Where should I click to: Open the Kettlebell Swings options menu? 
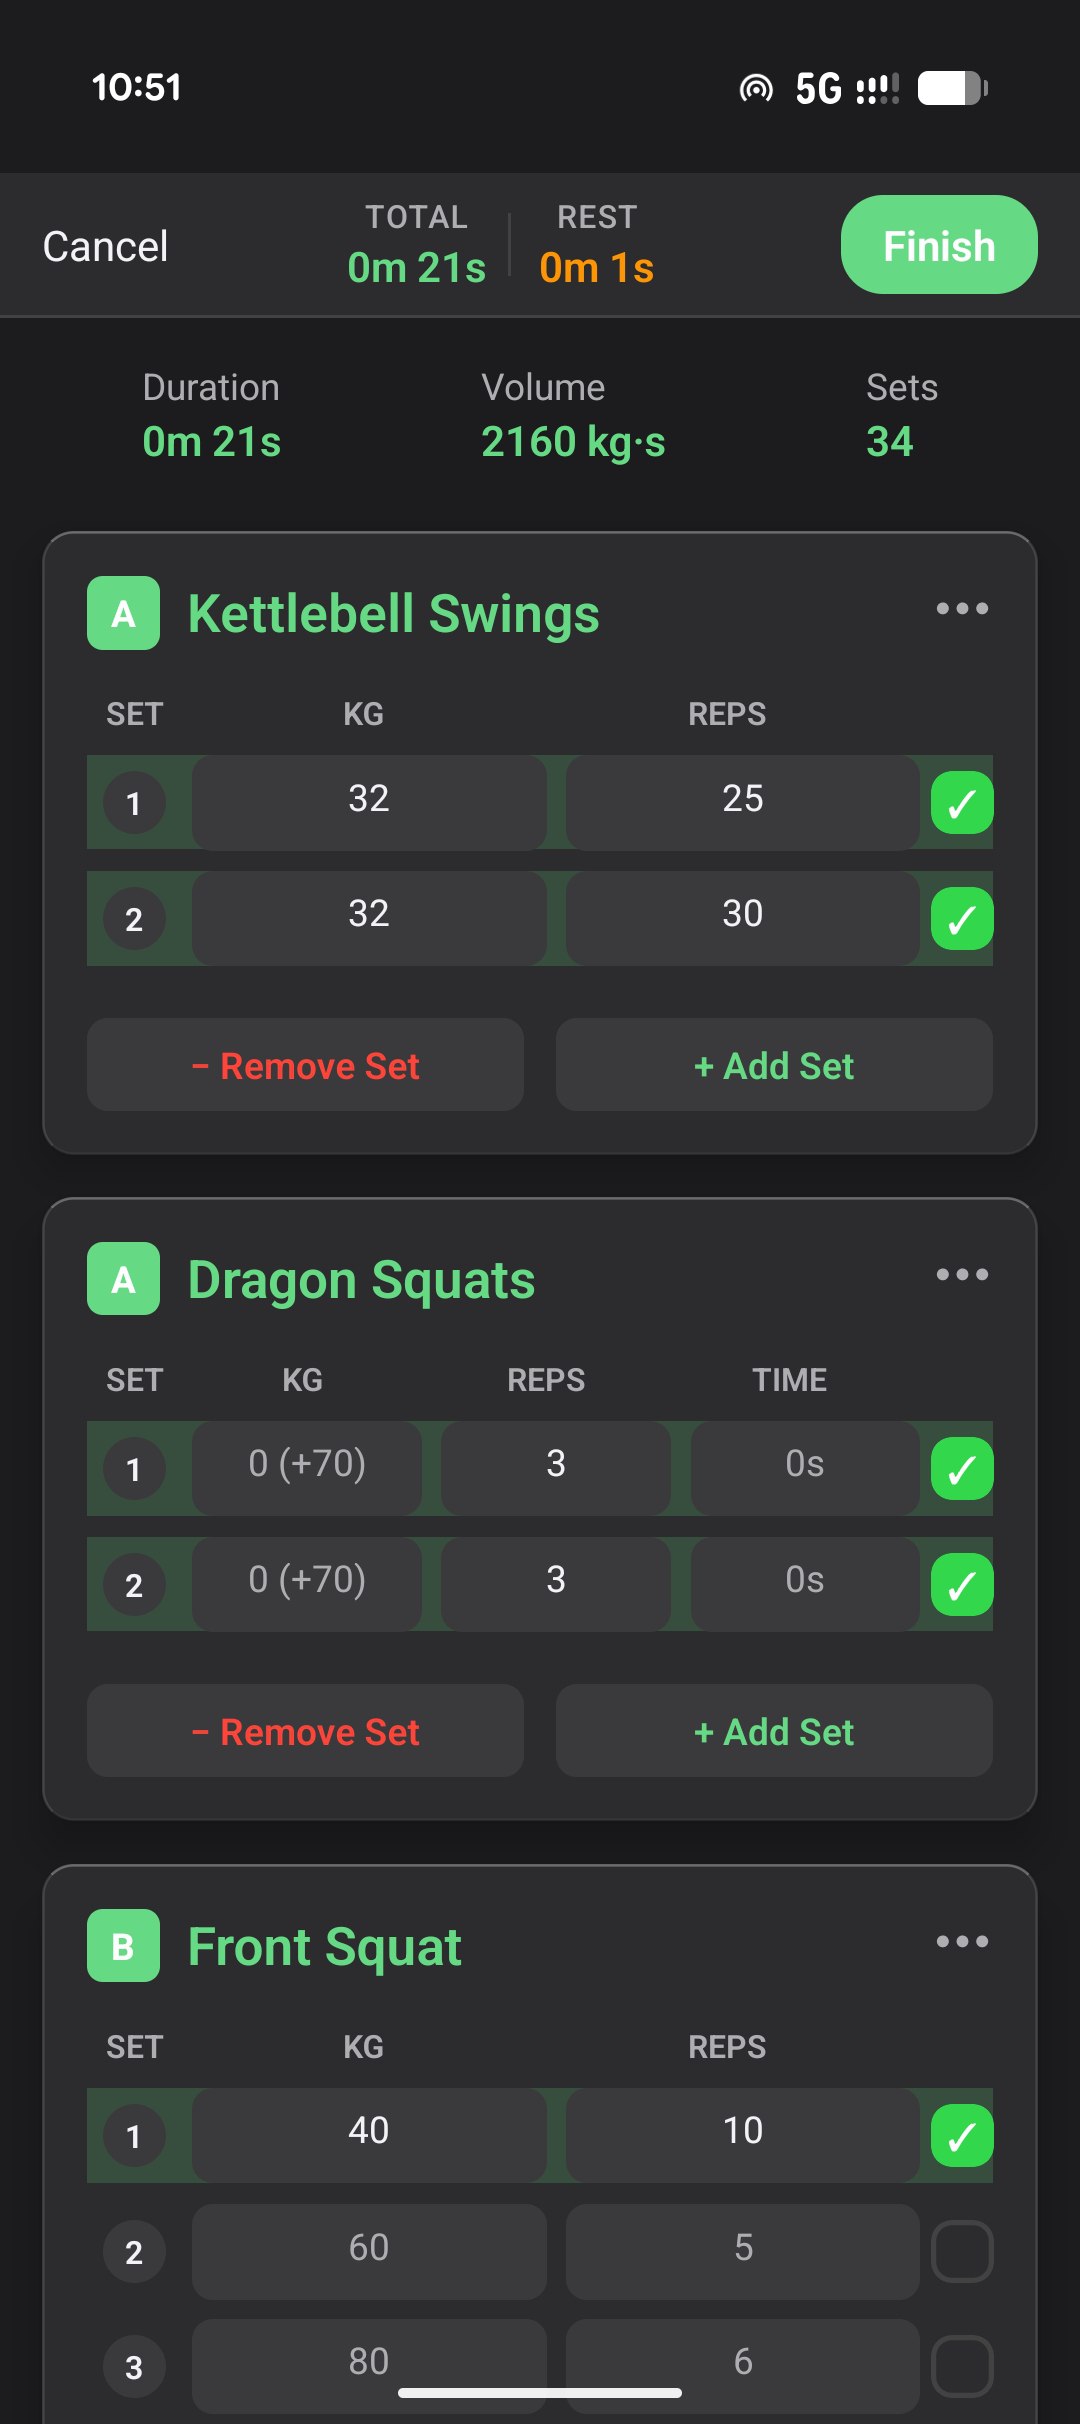coord(962,608)
